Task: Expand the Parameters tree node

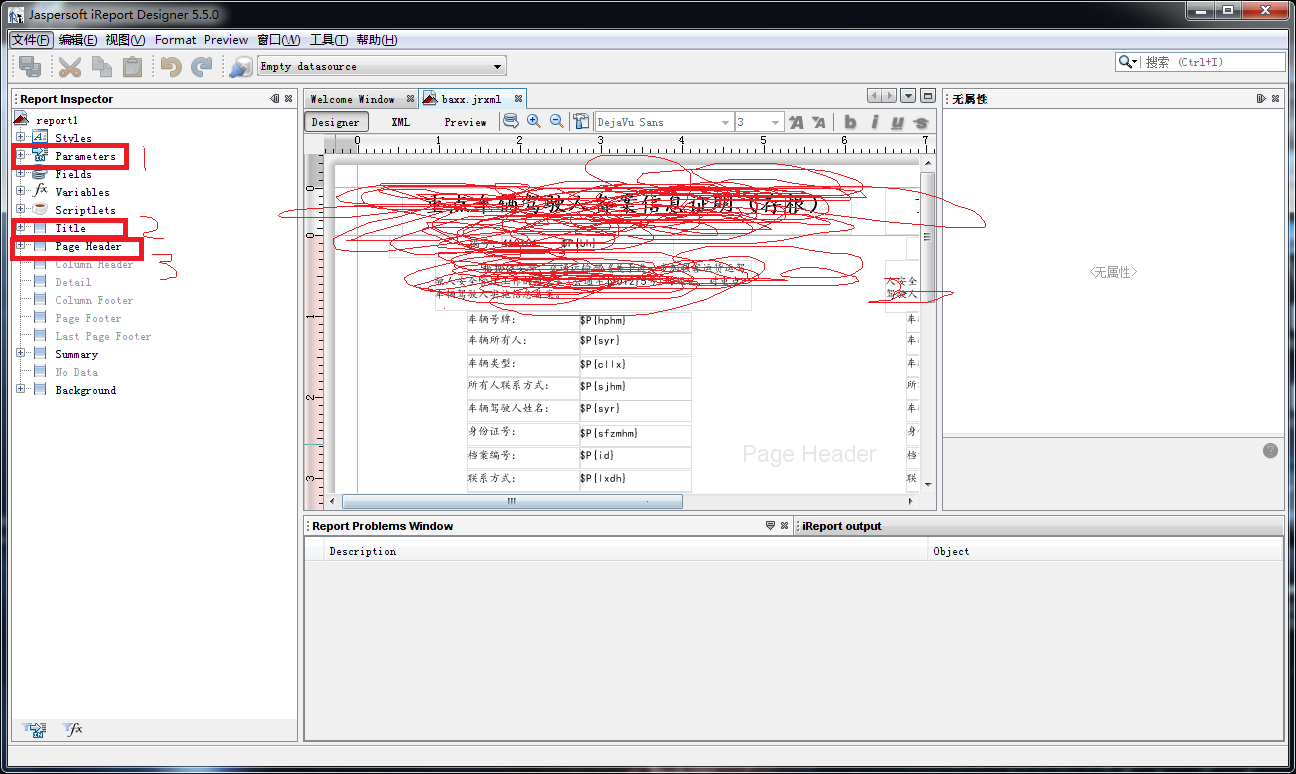Action: coord(21,155)
